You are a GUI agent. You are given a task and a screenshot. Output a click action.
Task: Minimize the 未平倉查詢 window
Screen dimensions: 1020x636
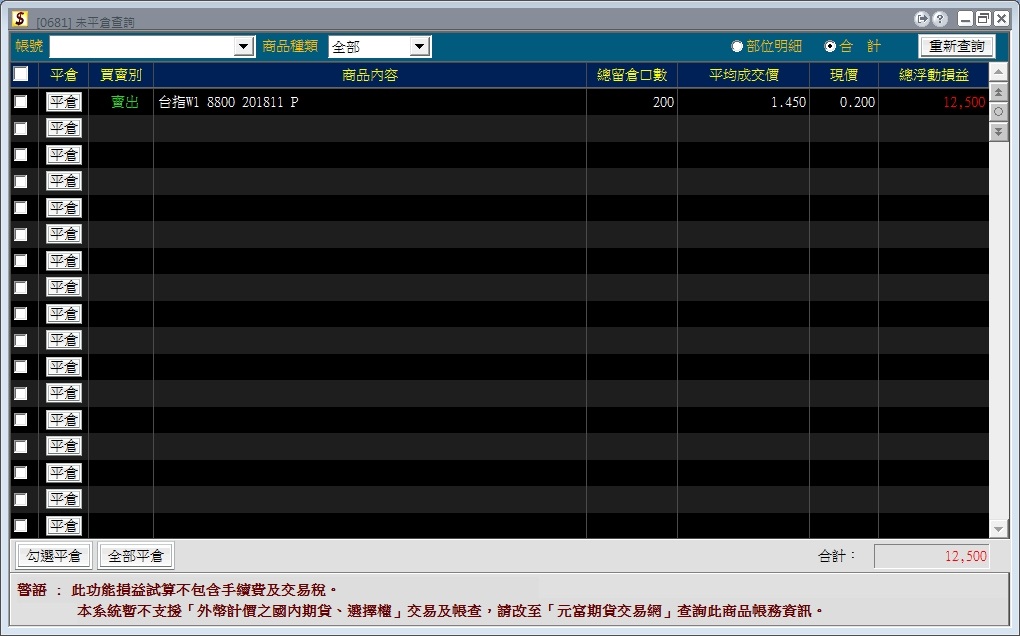[965, 19]
